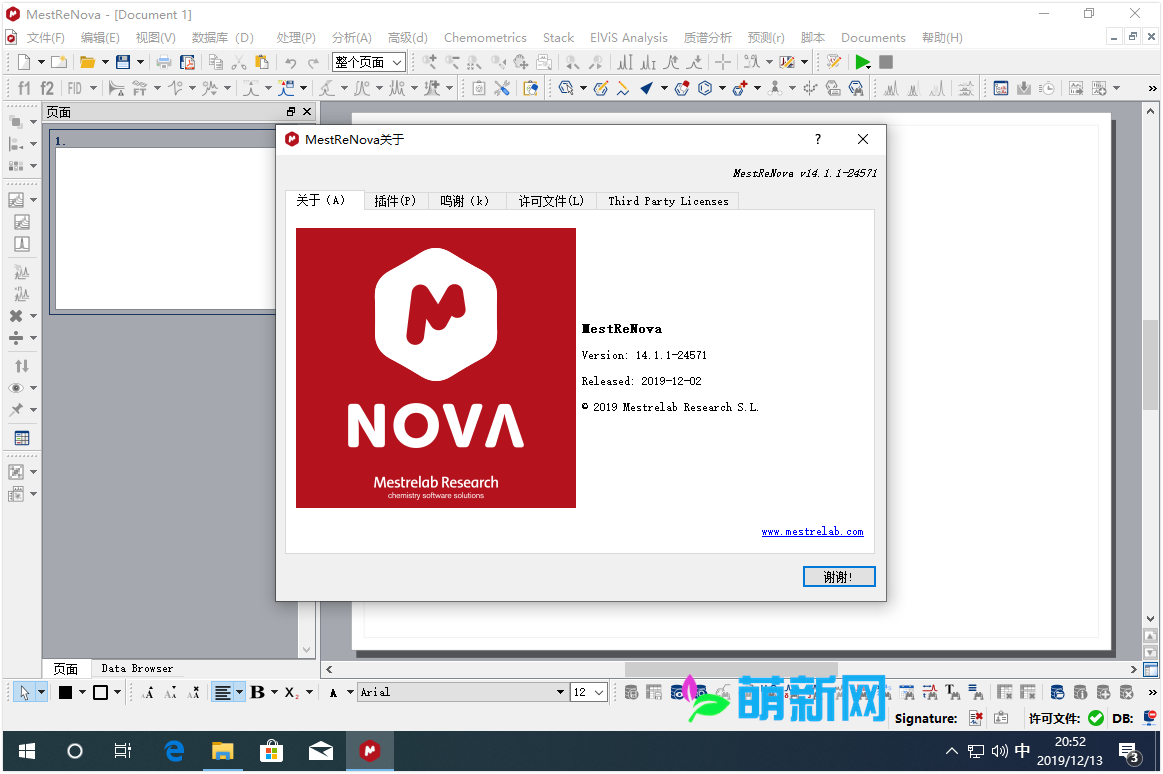Click the 谢谢! button to dismiss dialog
This screenshot has height=774, width=1163.
[x=839, y=577]
